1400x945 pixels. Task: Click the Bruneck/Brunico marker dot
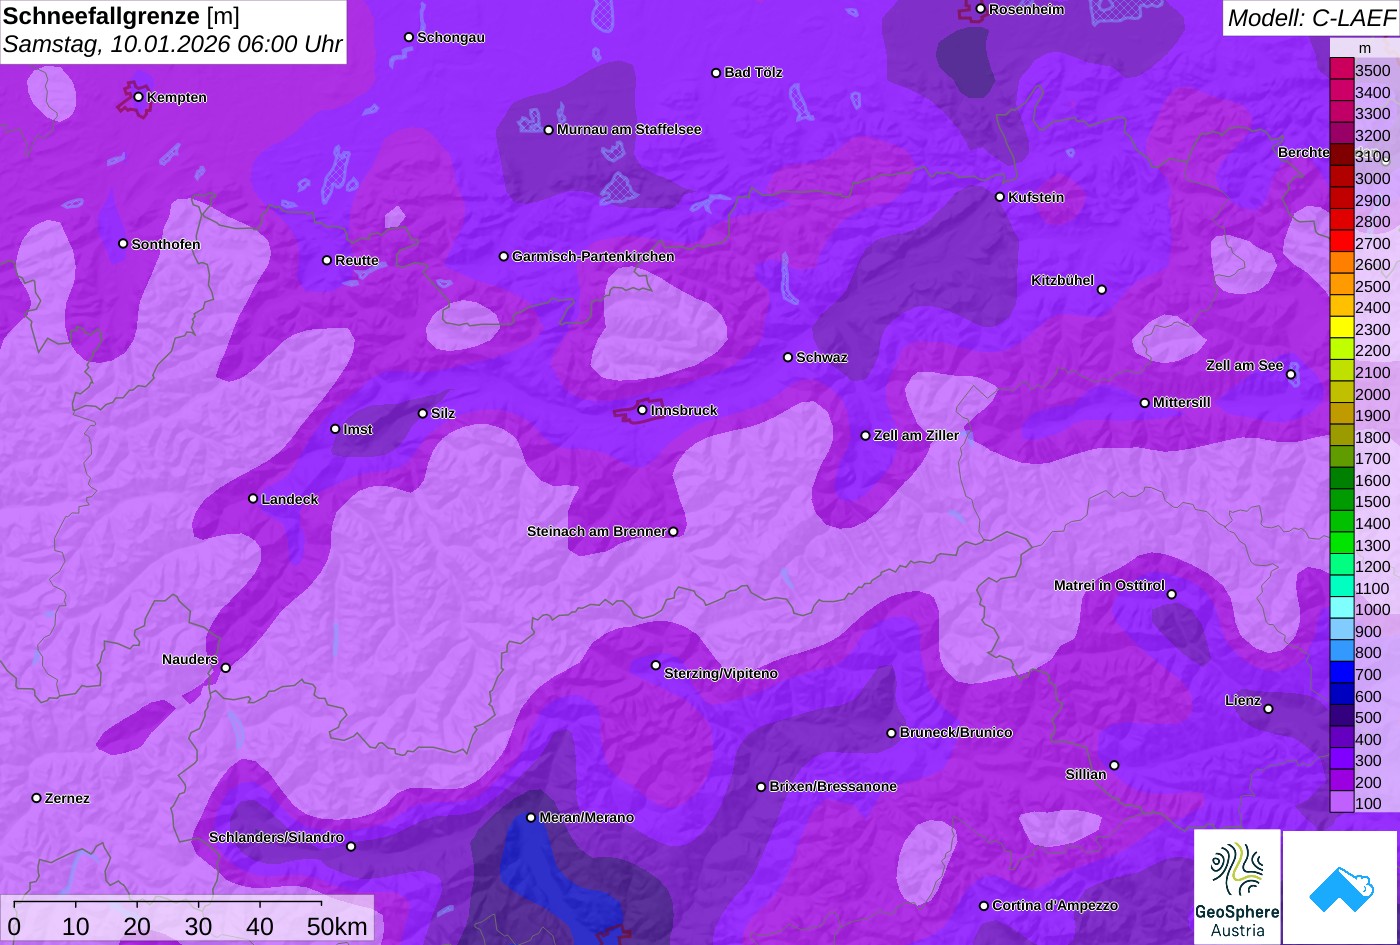(891, 733)
